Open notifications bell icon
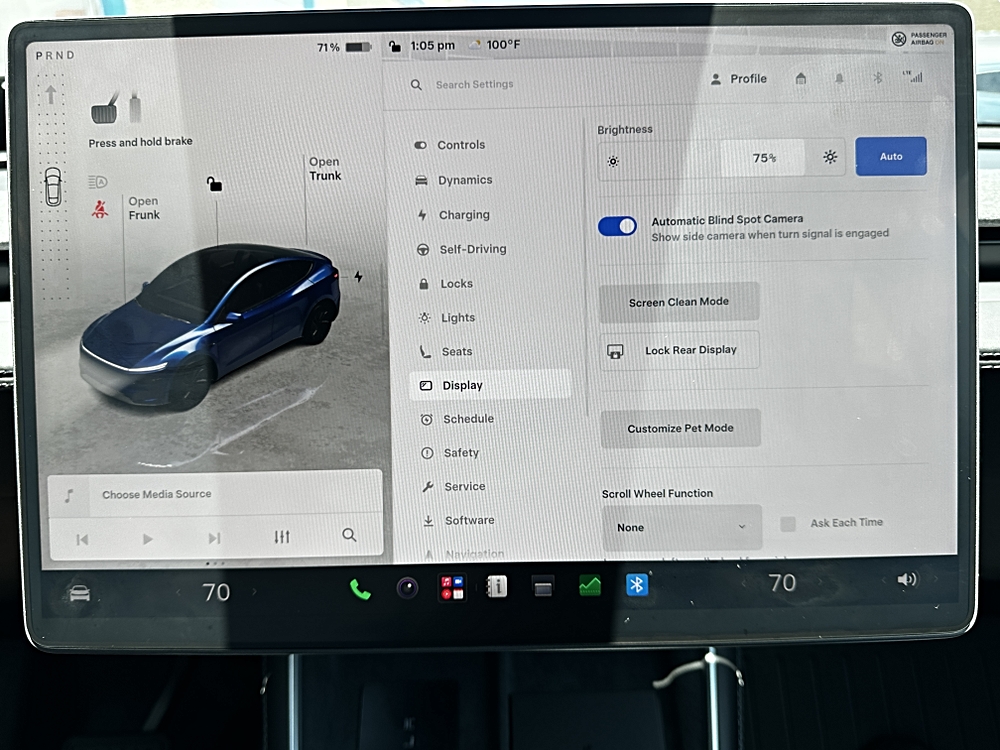The width and height of the screenshot is (1000, 750). coord(839,78)
